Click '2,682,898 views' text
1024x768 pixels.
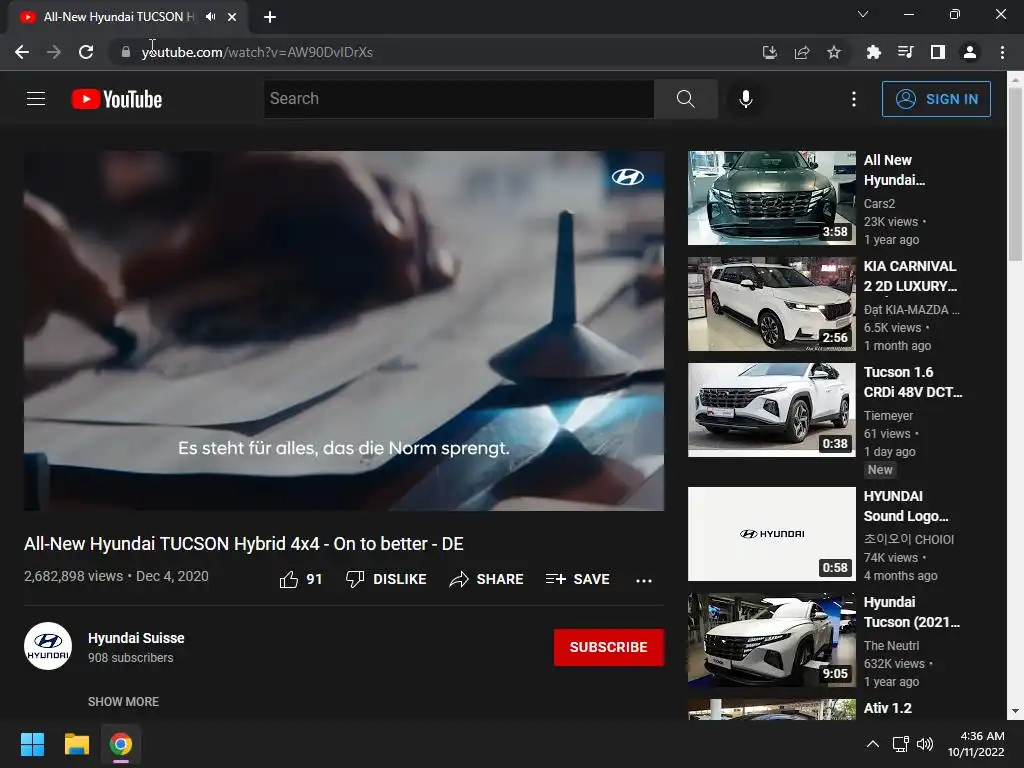73,576
